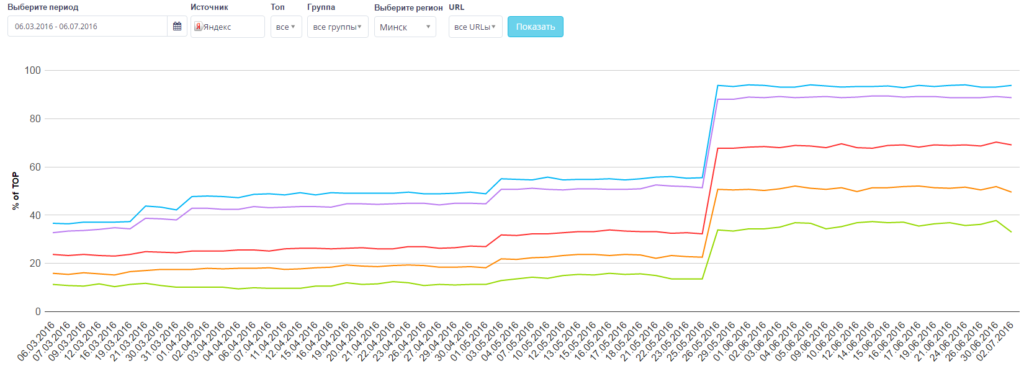Click the 'URL' label
Screen dimensions: 1024x374
tap(456, 7)
